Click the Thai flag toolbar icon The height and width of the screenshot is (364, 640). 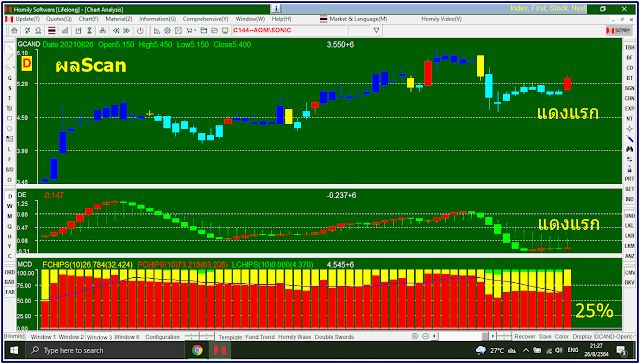tap(52, 31)
